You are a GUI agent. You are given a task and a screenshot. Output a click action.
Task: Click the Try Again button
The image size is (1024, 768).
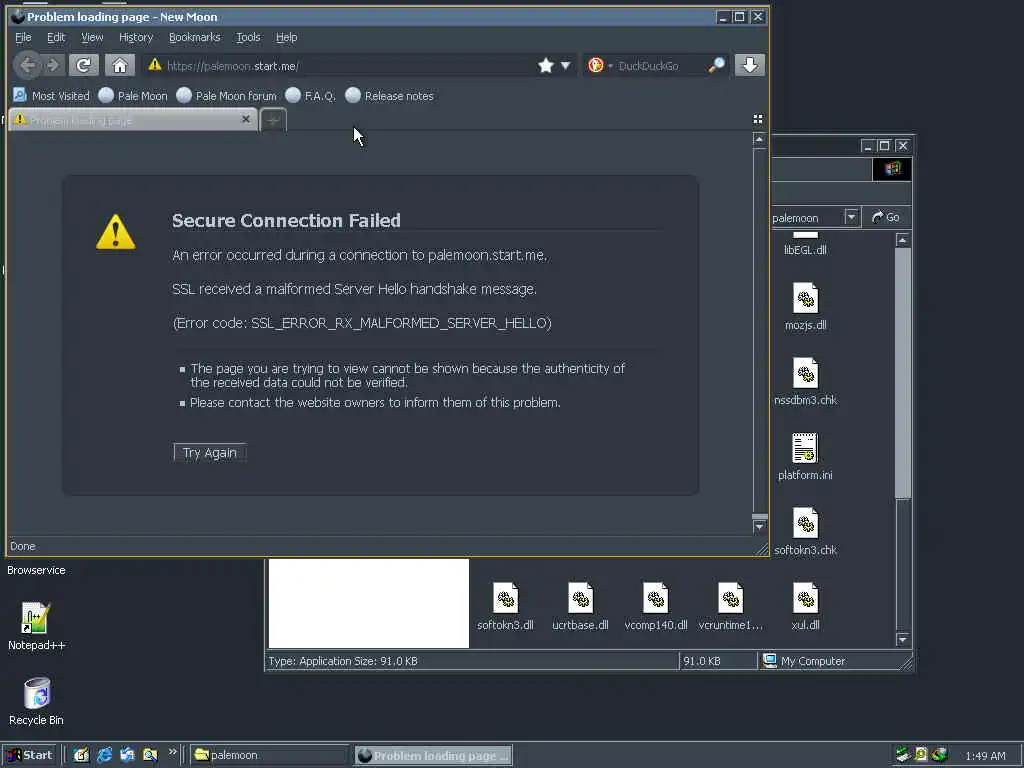pos(210,453)
